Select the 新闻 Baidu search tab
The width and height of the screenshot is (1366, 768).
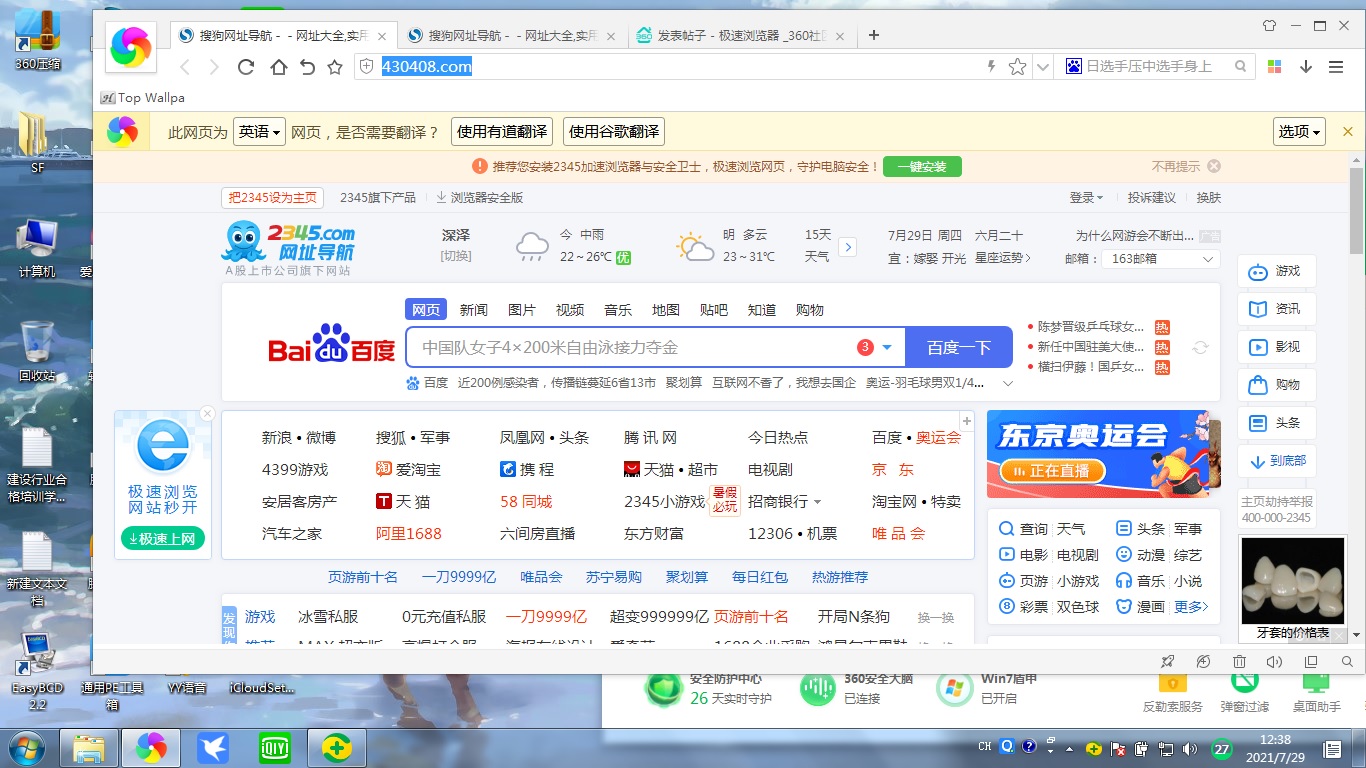click(474, 310)
